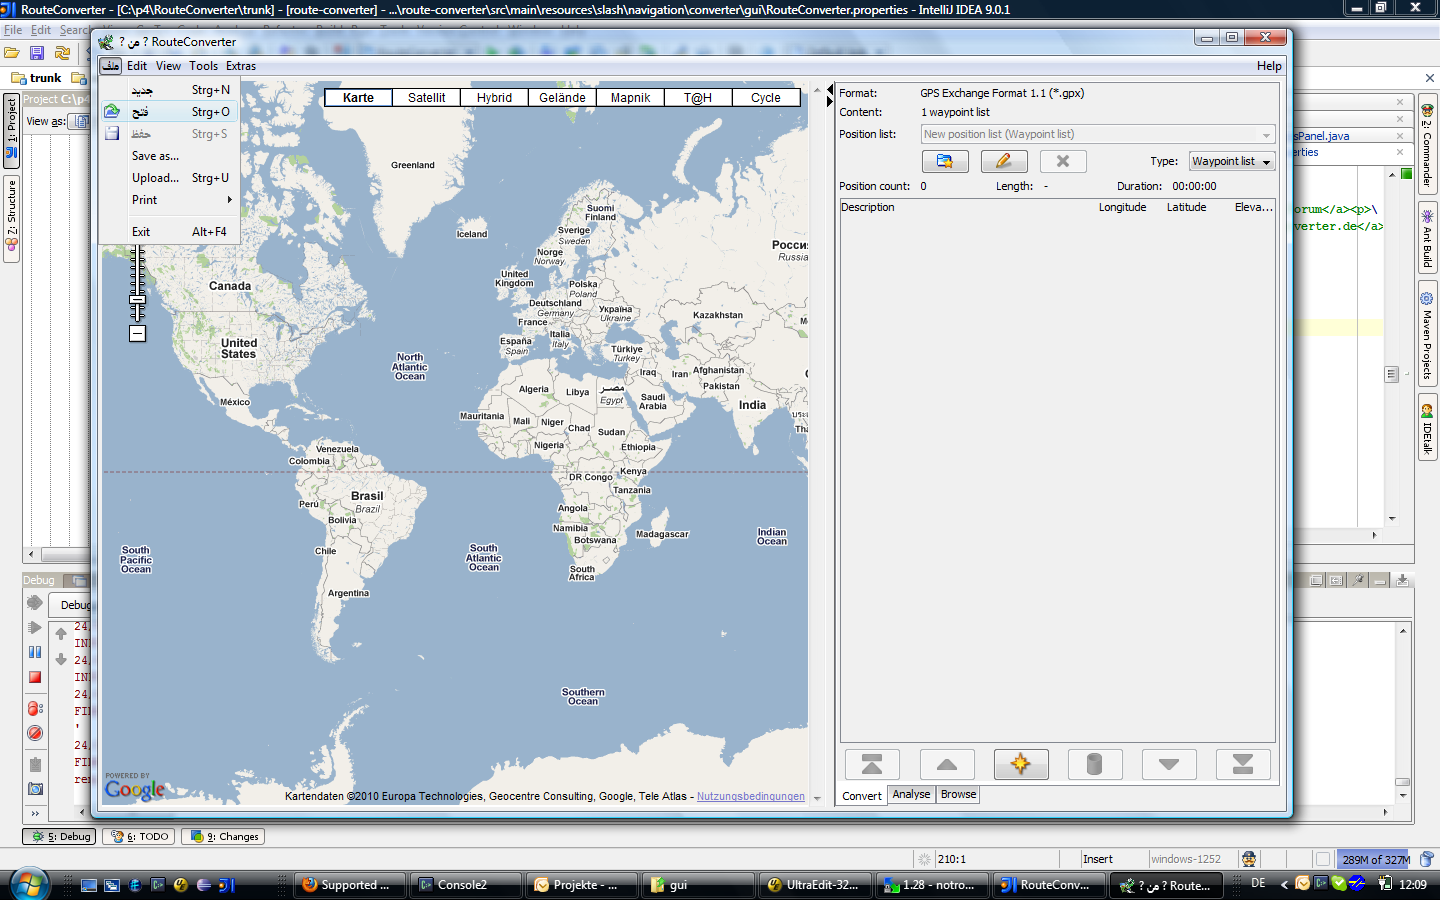Open the Type Waypoint list dropdown
The image size is (1440, 900).
(1231, 161)
